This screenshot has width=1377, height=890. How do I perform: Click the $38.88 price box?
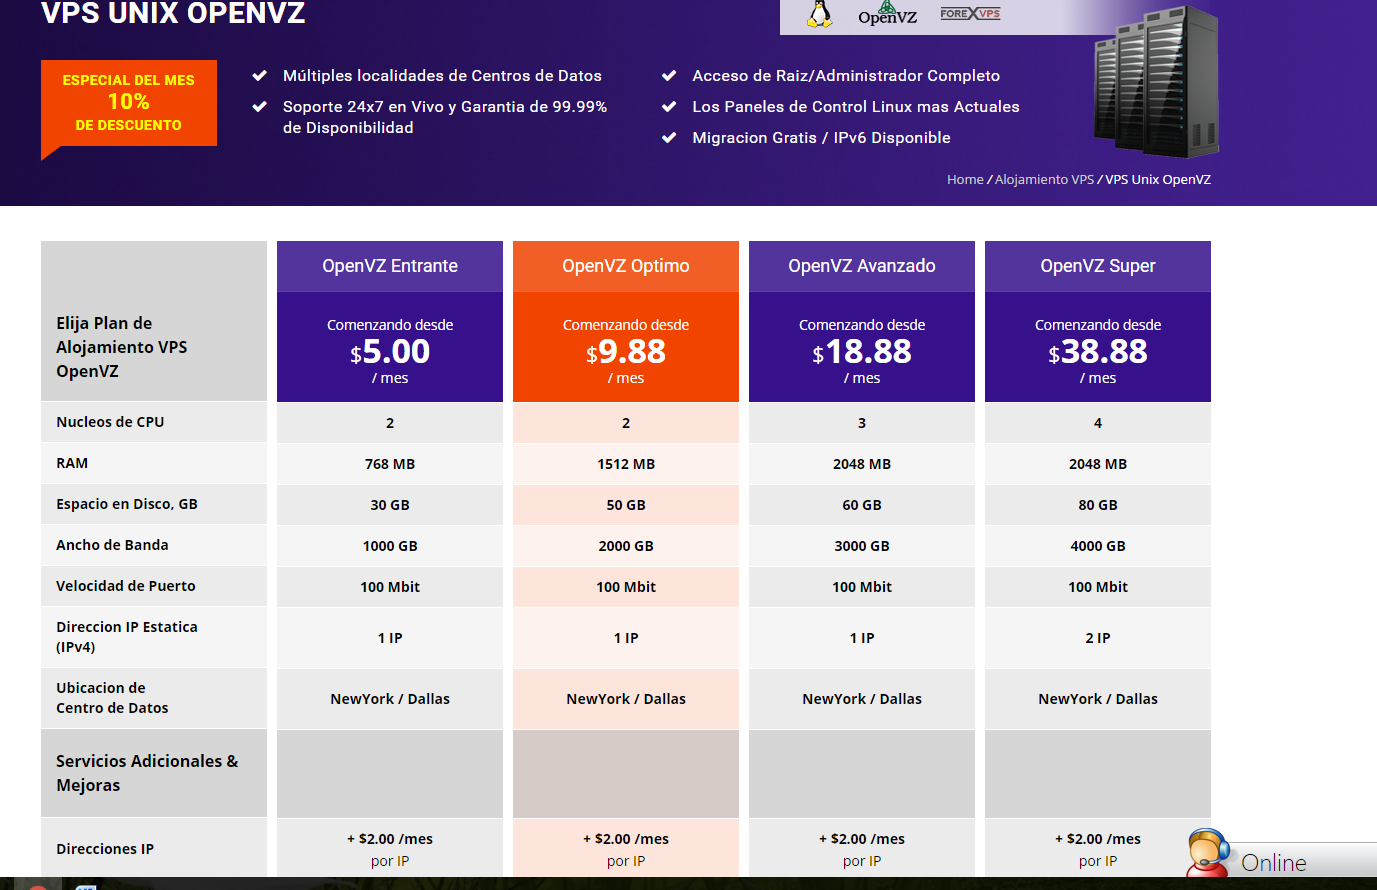point(1098,347)
